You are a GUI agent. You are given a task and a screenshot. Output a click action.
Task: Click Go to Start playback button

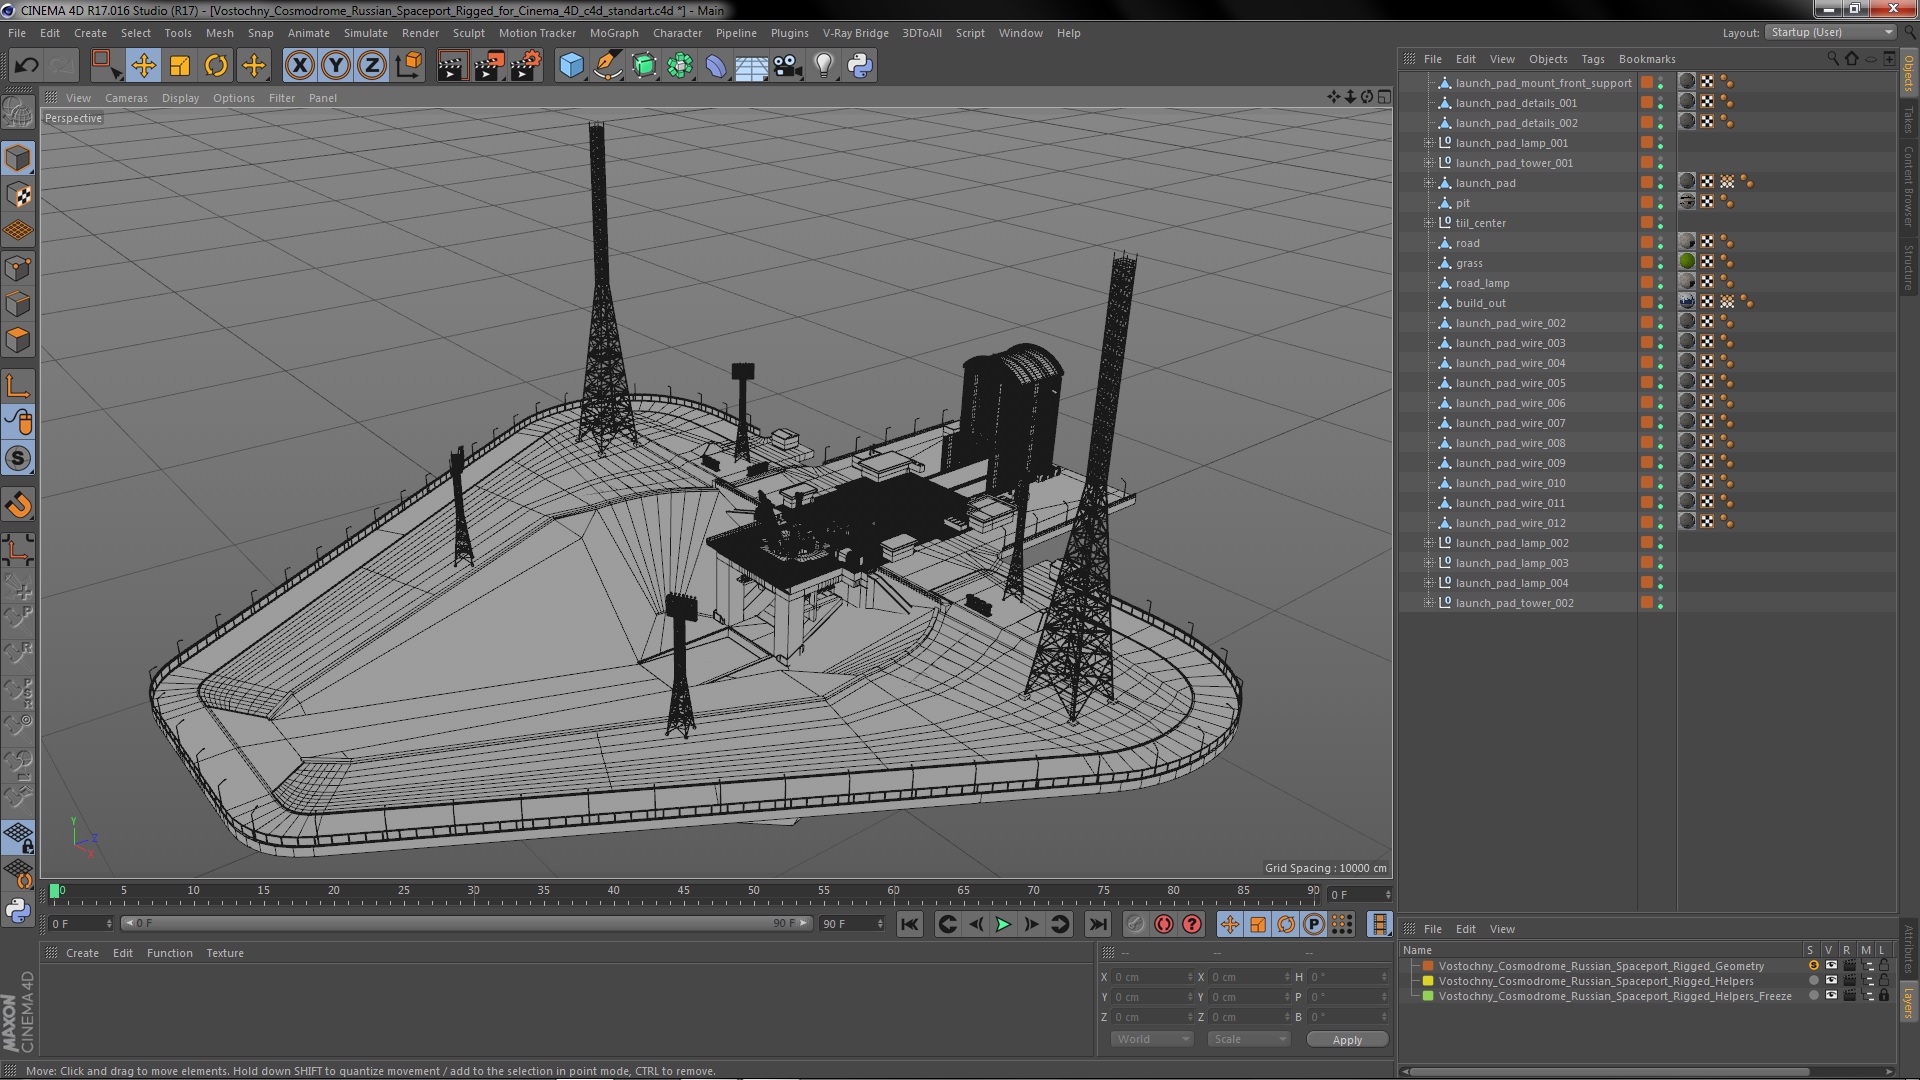(909, 924)
